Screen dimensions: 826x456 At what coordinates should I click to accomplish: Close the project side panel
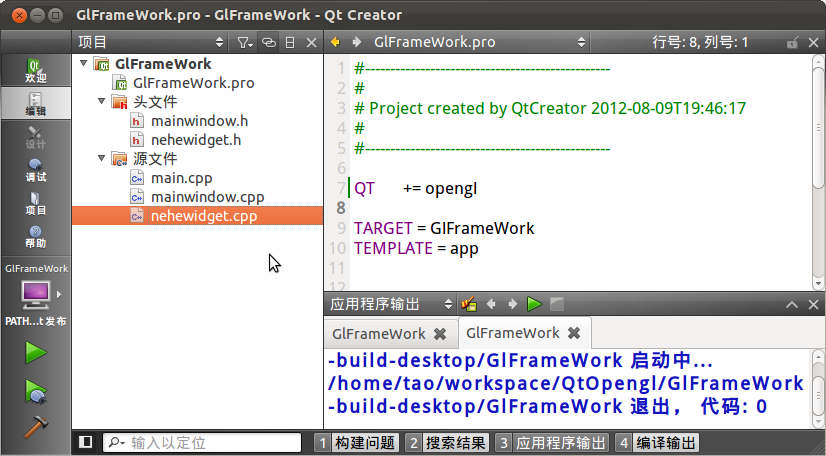311,43
